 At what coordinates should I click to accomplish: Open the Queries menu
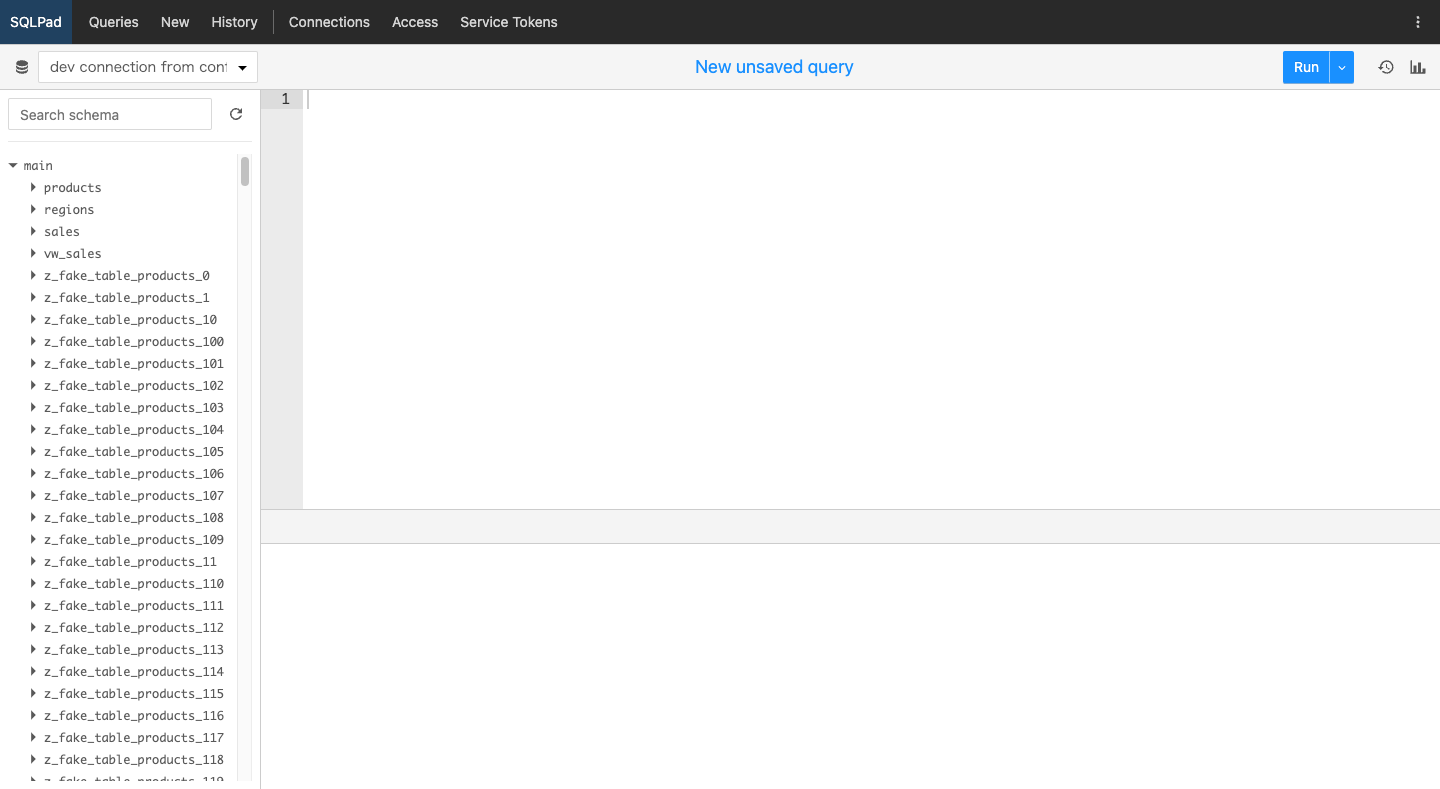[114, 22]
